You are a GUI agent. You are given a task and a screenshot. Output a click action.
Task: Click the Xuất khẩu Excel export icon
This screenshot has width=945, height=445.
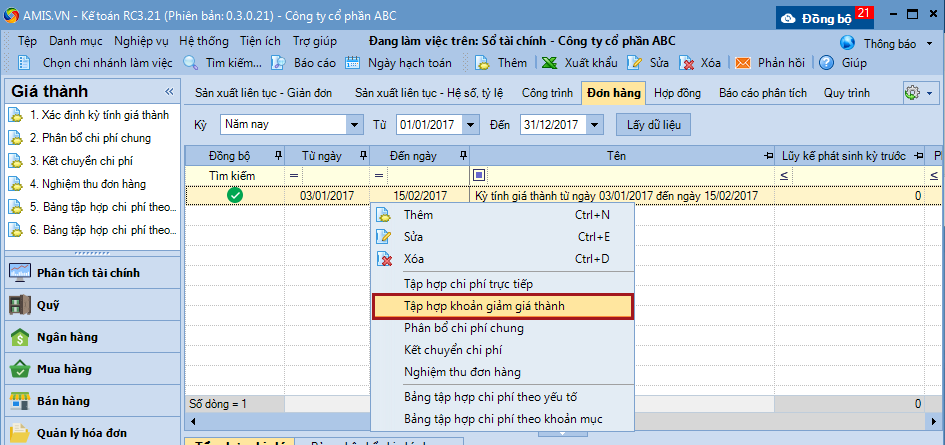coord(549,62)
